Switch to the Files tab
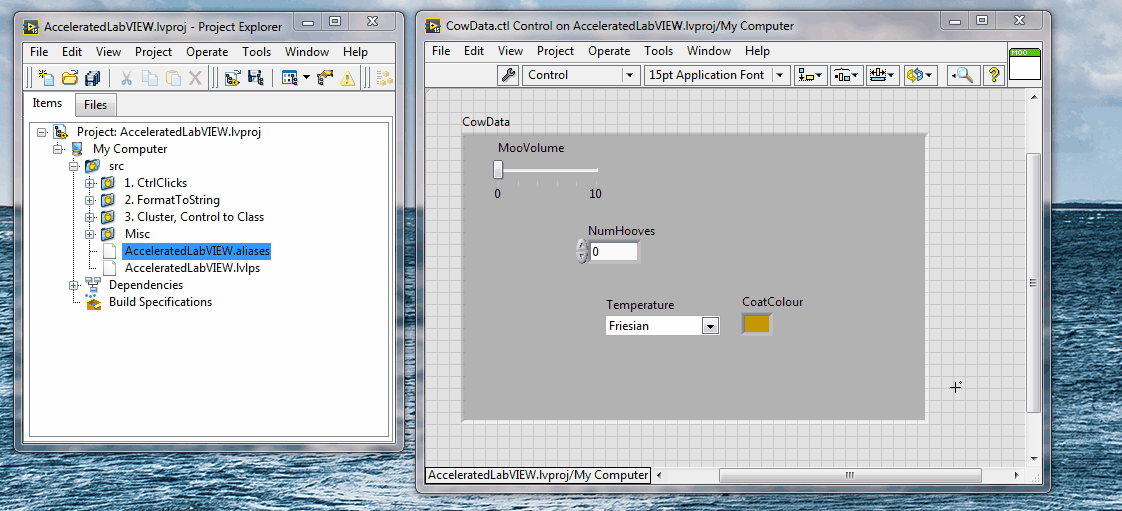 [x=95, y=105]
